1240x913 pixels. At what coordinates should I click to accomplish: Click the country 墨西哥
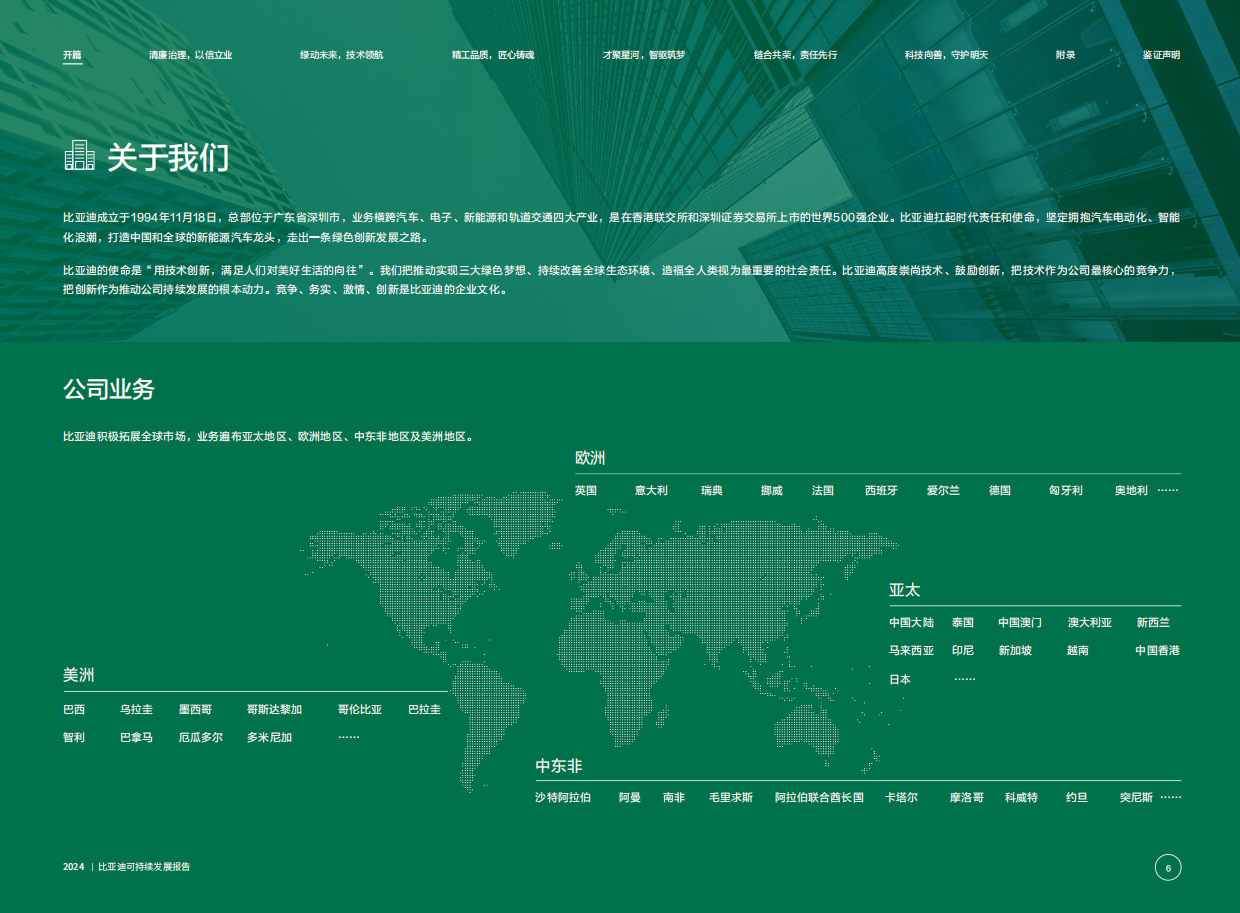point(196,709)
